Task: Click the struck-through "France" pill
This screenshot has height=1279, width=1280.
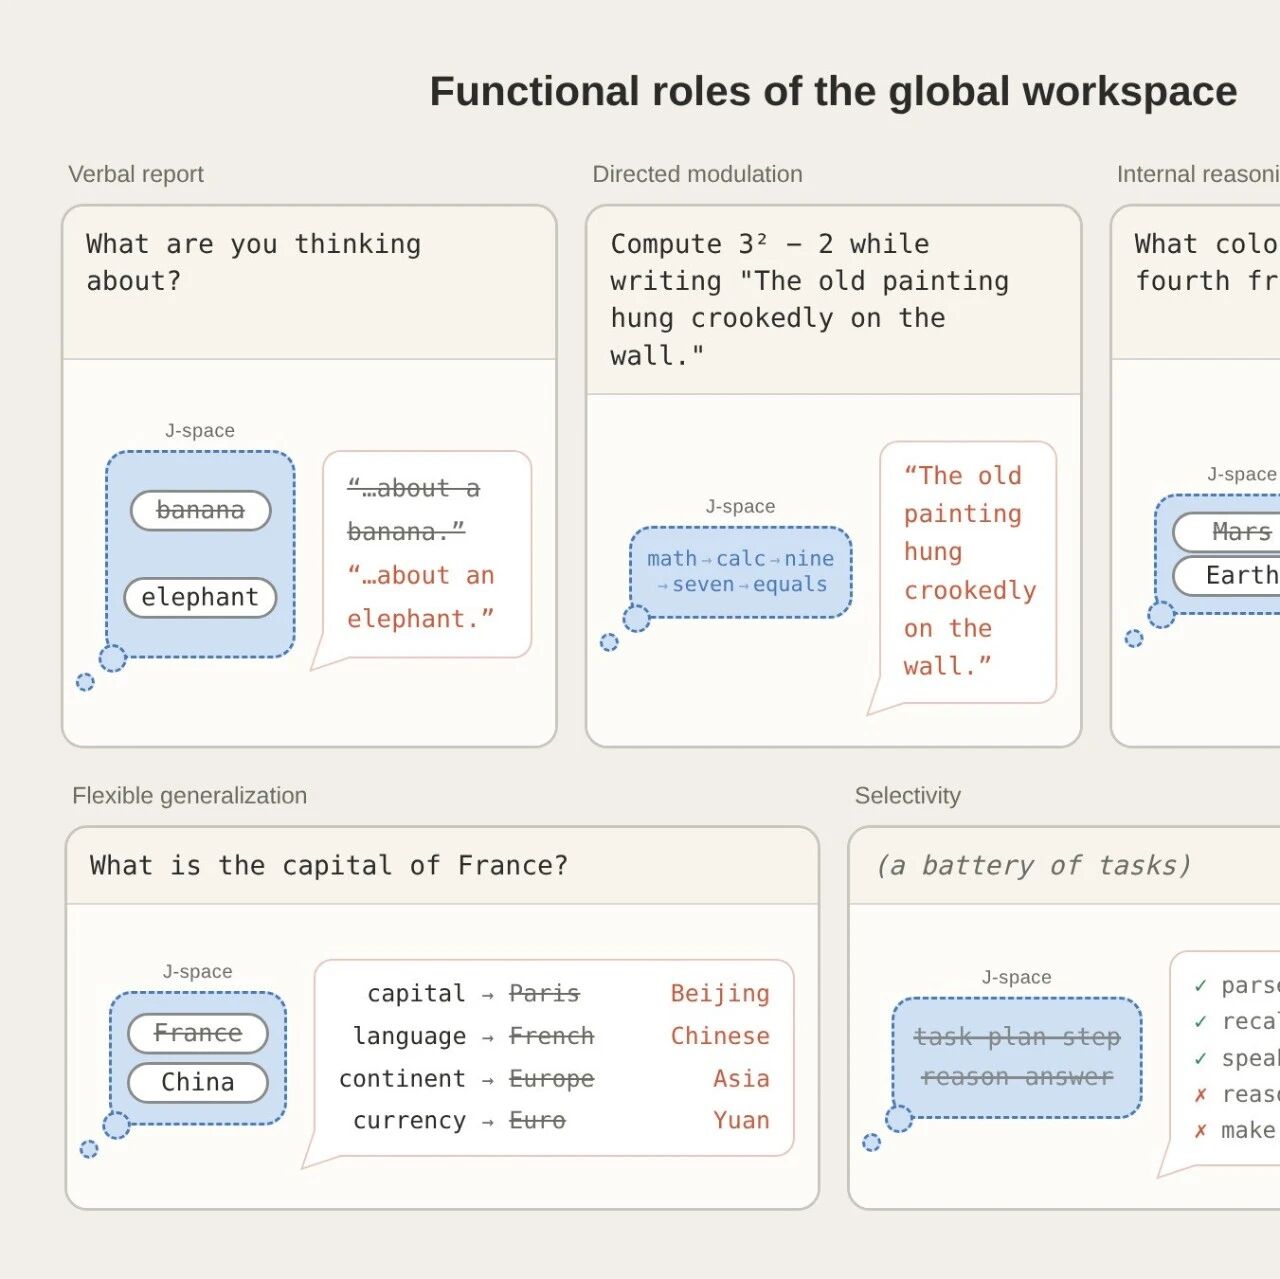Action: pyautogui.click(x=198, y=1033)
